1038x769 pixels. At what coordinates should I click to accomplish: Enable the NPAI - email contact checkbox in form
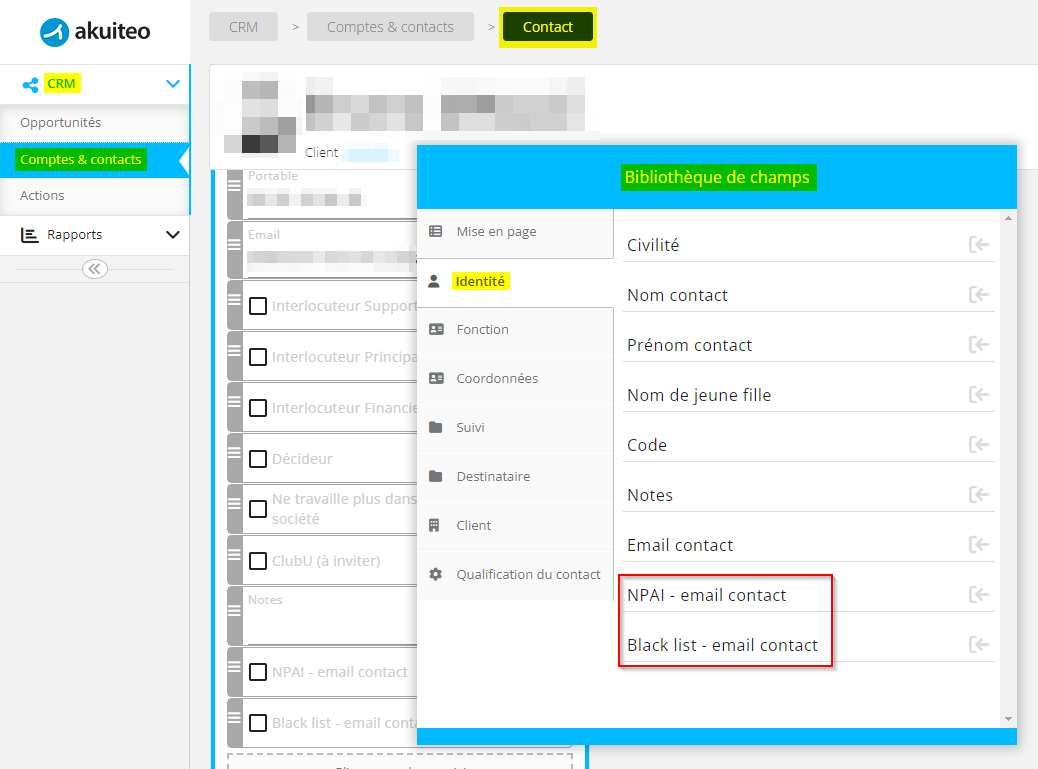pos(258,672)
